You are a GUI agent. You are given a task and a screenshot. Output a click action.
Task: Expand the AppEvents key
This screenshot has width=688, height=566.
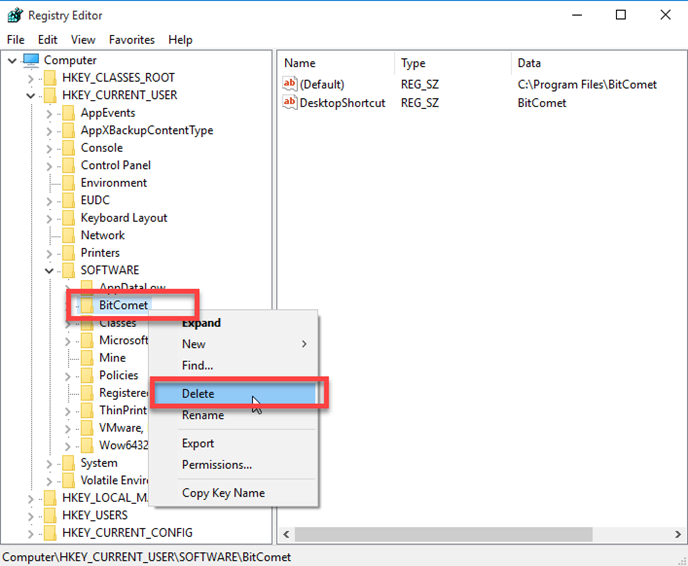49,114
